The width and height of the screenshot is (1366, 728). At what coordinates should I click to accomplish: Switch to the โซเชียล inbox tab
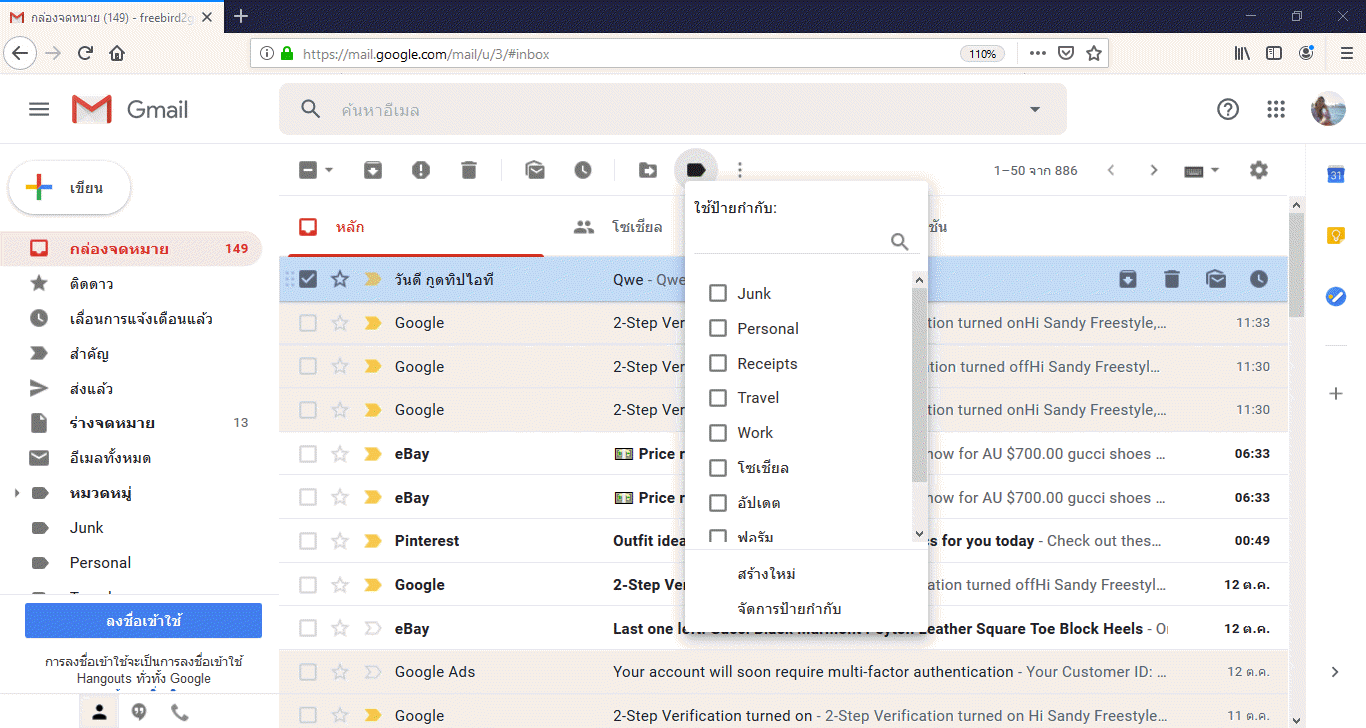coord(619,227)
